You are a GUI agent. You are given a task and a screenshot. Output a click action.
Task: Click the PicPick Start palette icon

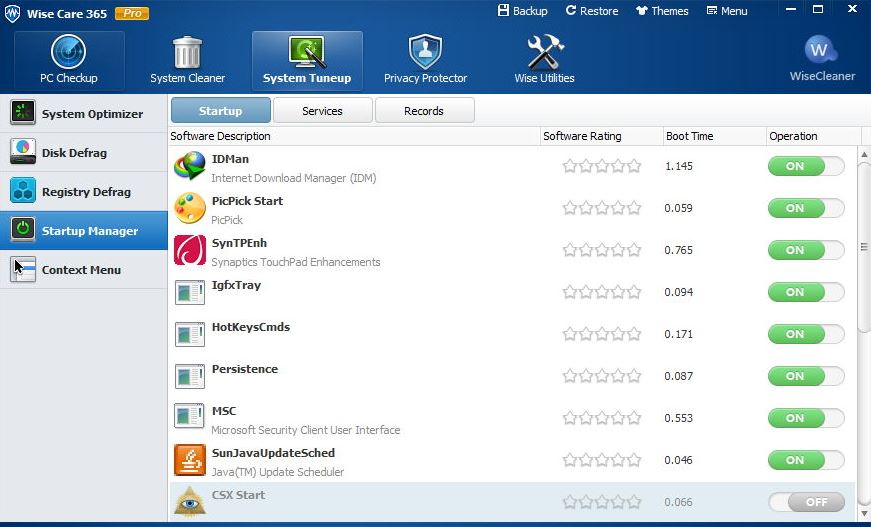click(x=189, y=208)
